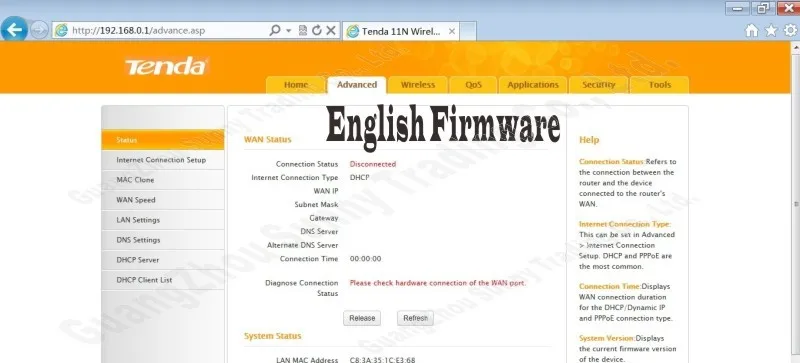
Task: Open a new blank browser tab
Action: click(x=468, y=31)
